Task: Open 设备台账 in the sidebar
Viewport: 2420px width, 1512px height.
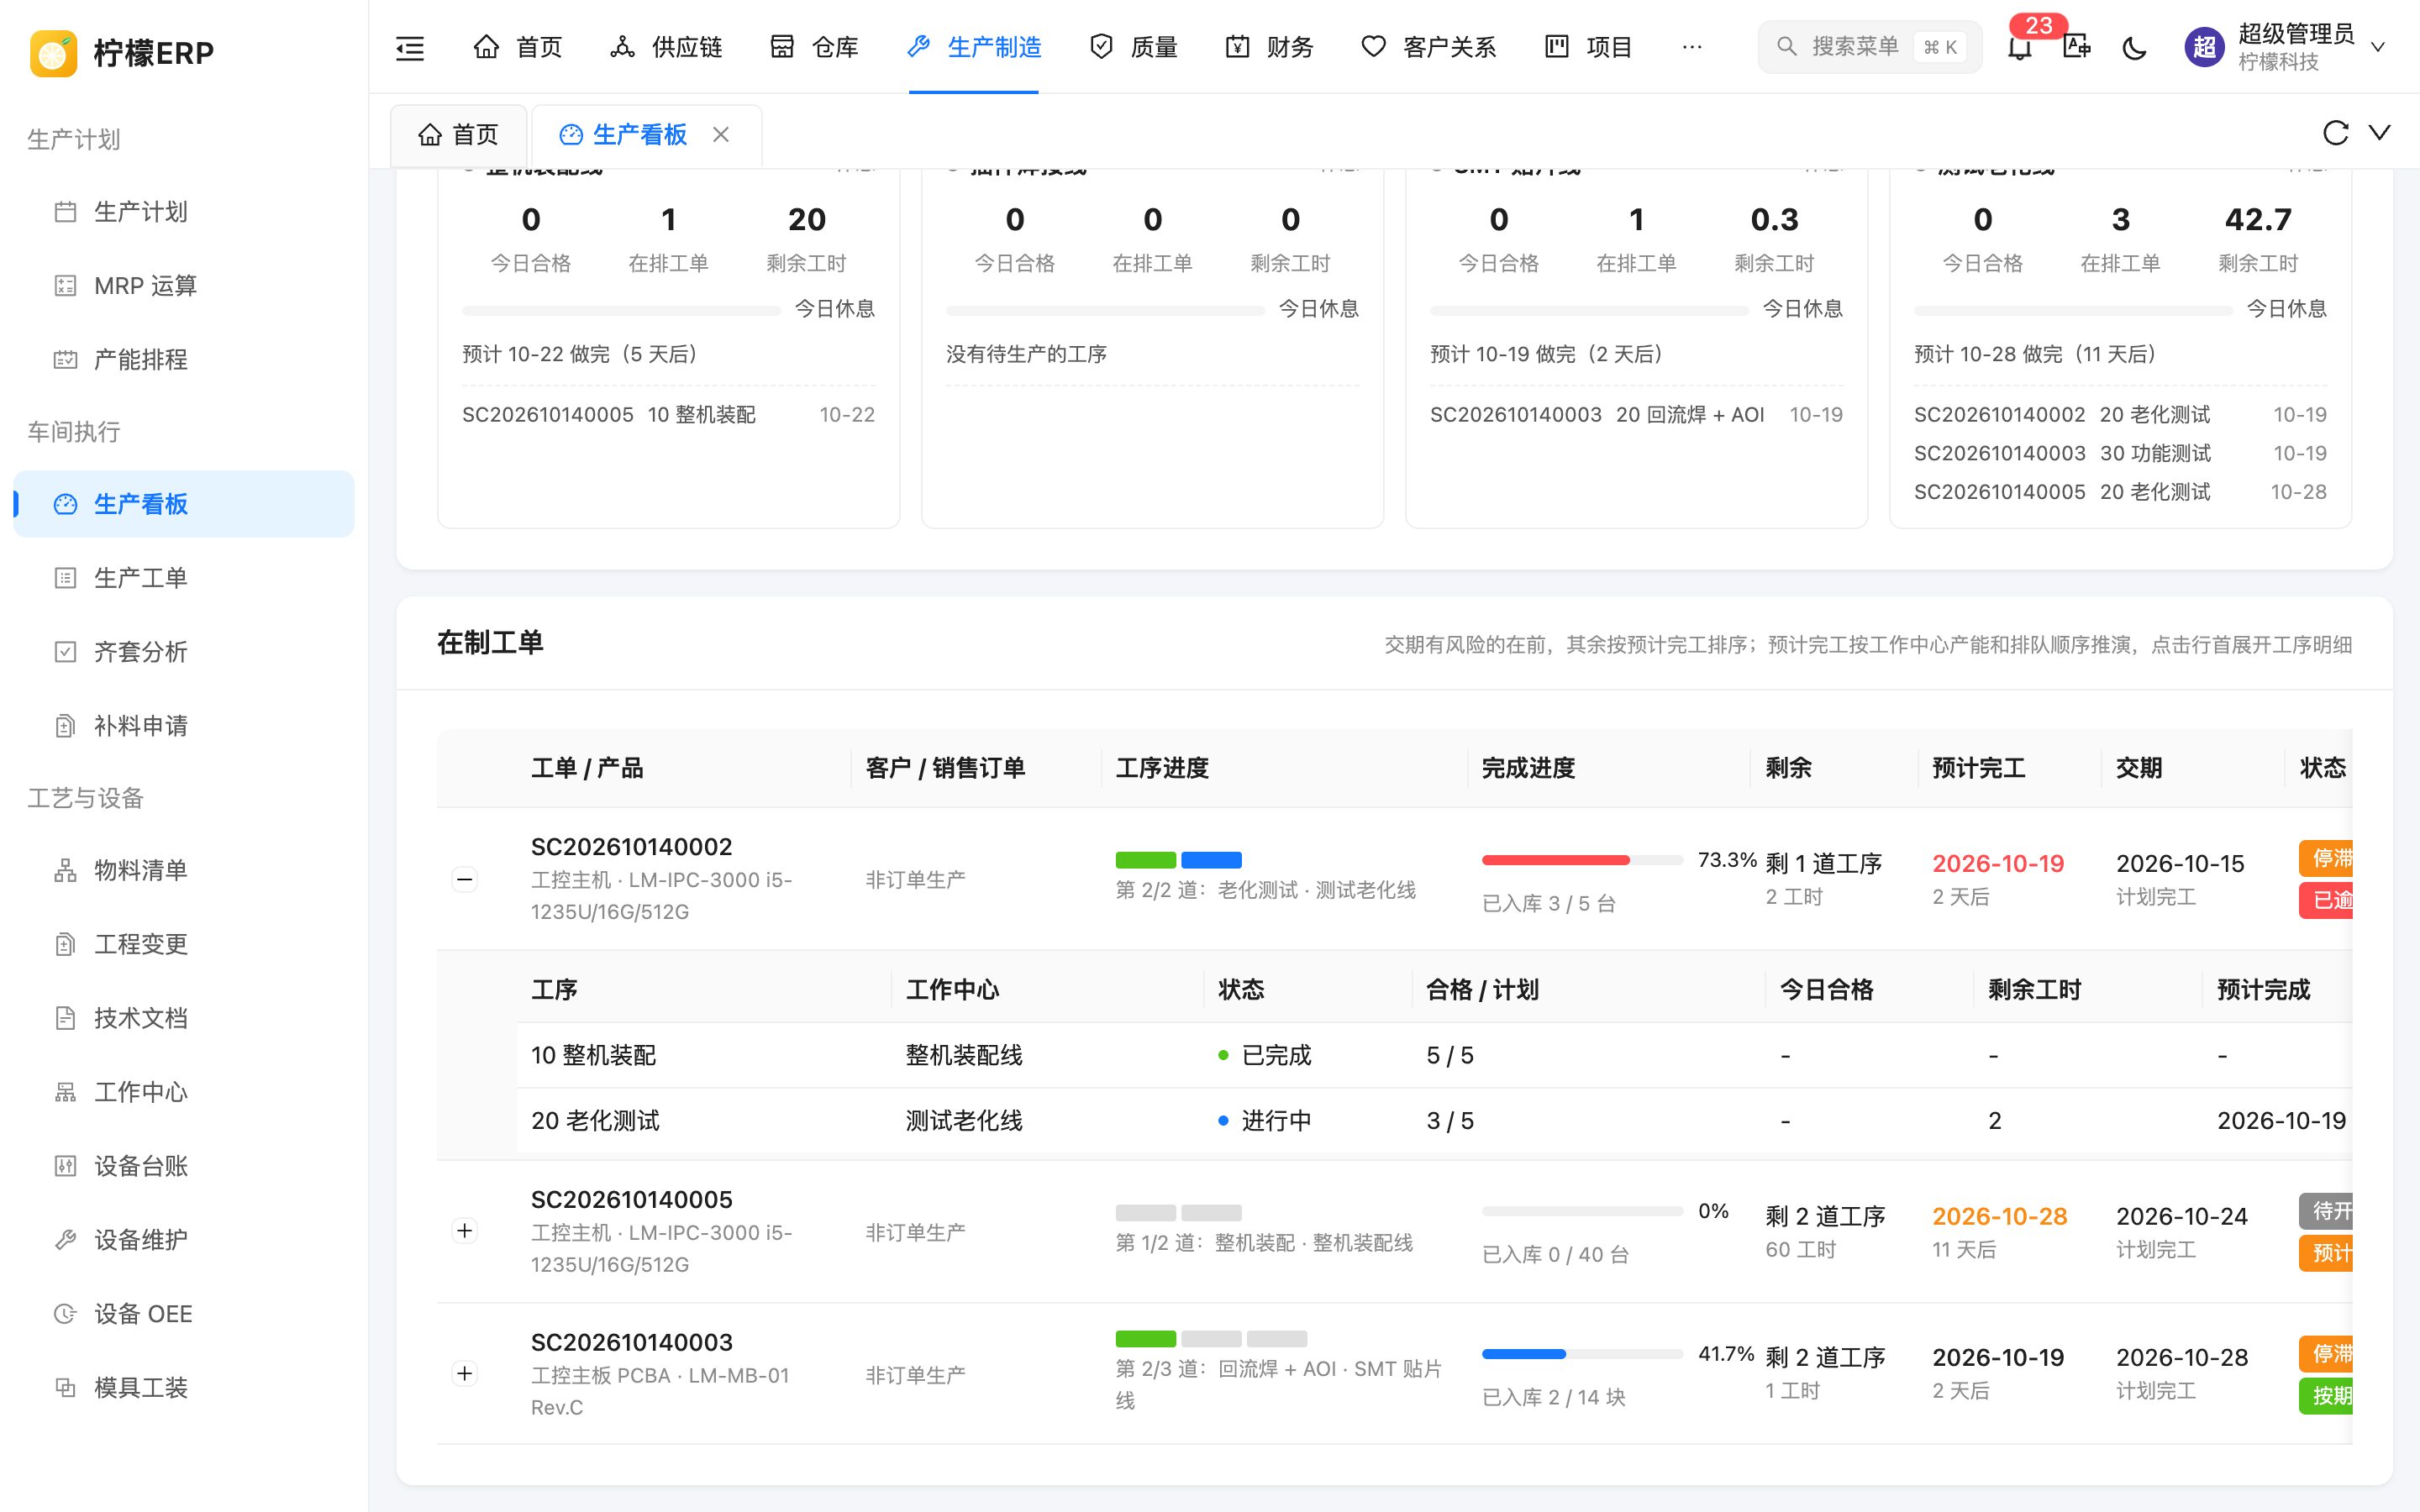Action: click(184, 1166)
